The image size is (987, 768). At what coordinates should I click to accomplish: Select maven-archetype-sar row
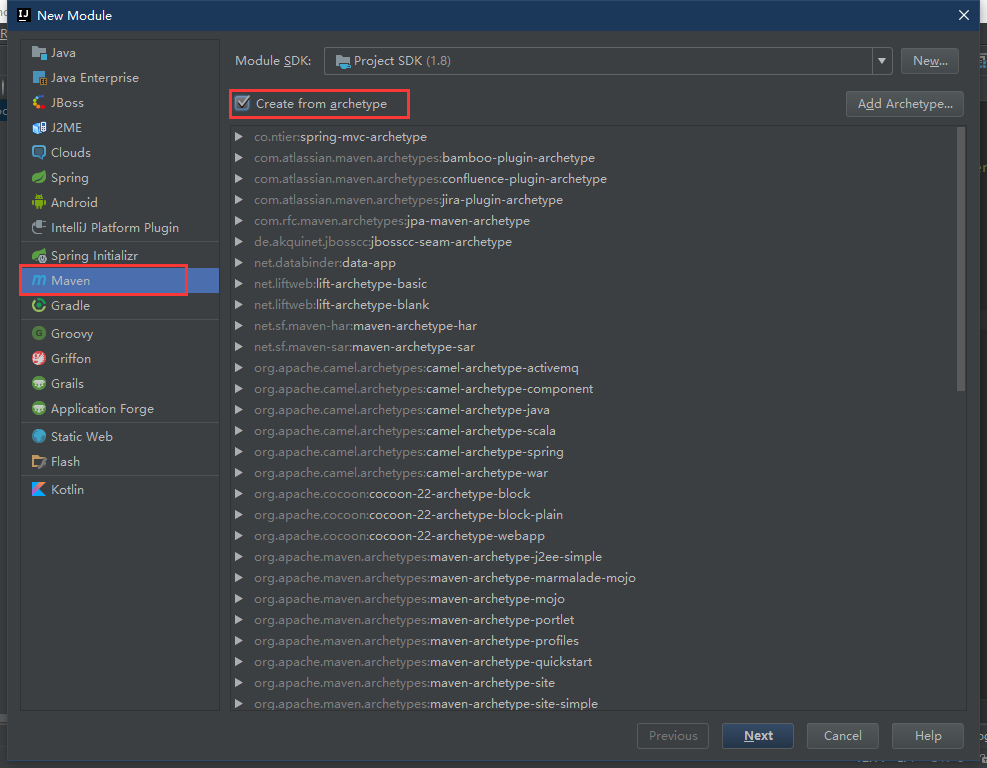(594, 347)
